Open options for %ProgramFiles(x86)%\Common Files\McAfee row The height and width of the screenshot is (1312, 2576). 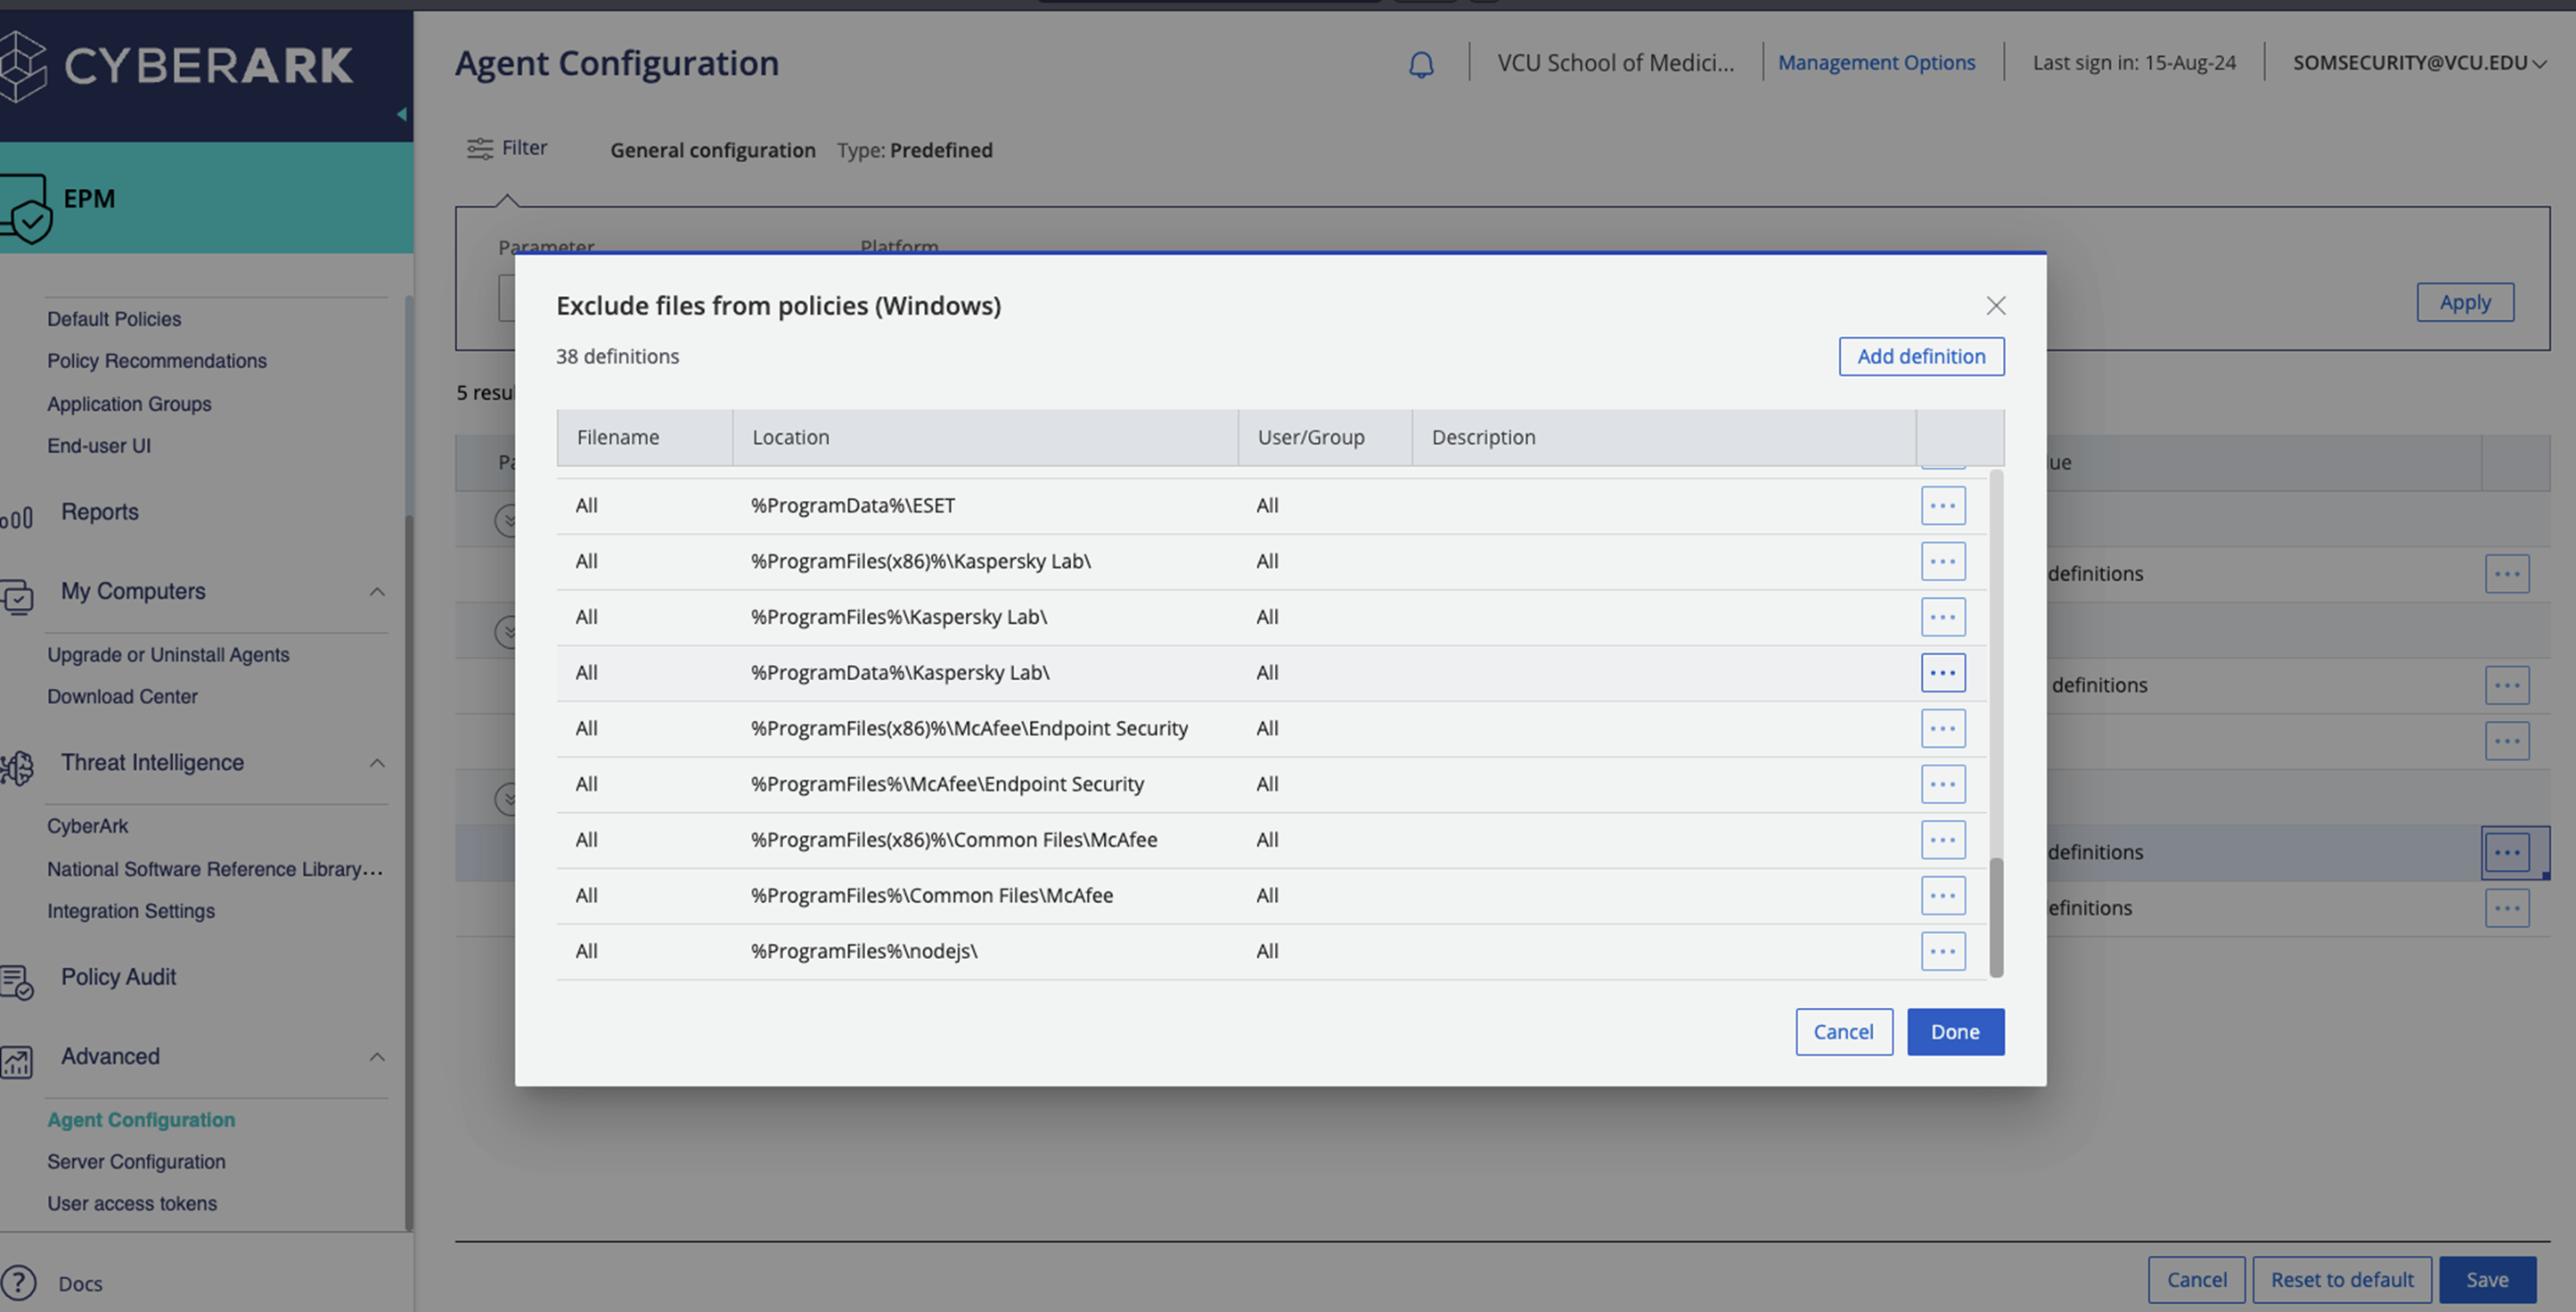tap(1942, 839)
